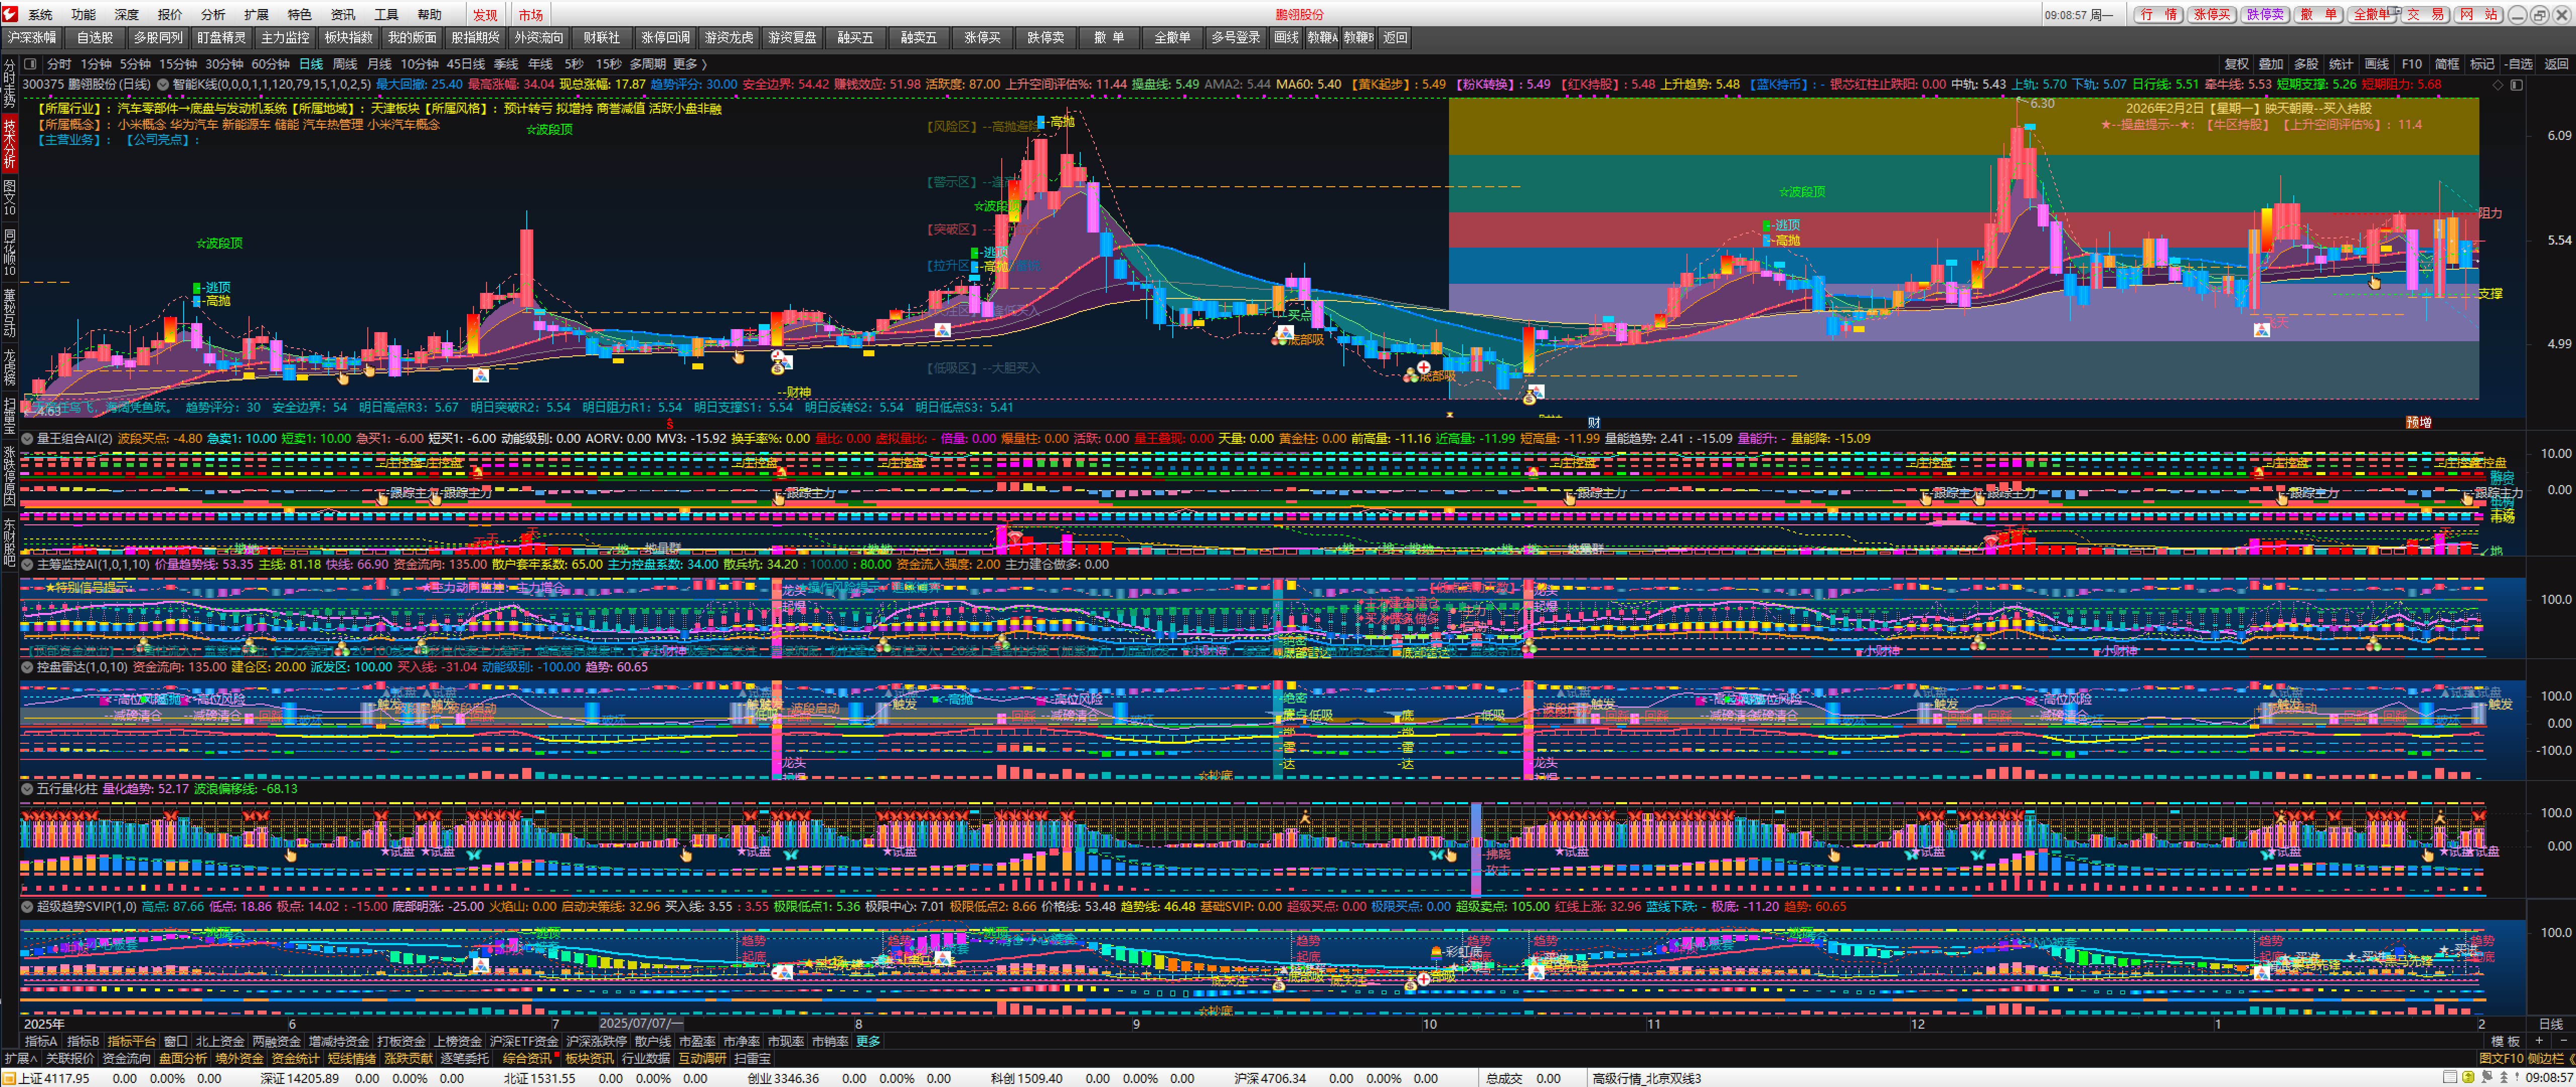Click the yellow coin status bar icon

(x=2469, y=1078)
